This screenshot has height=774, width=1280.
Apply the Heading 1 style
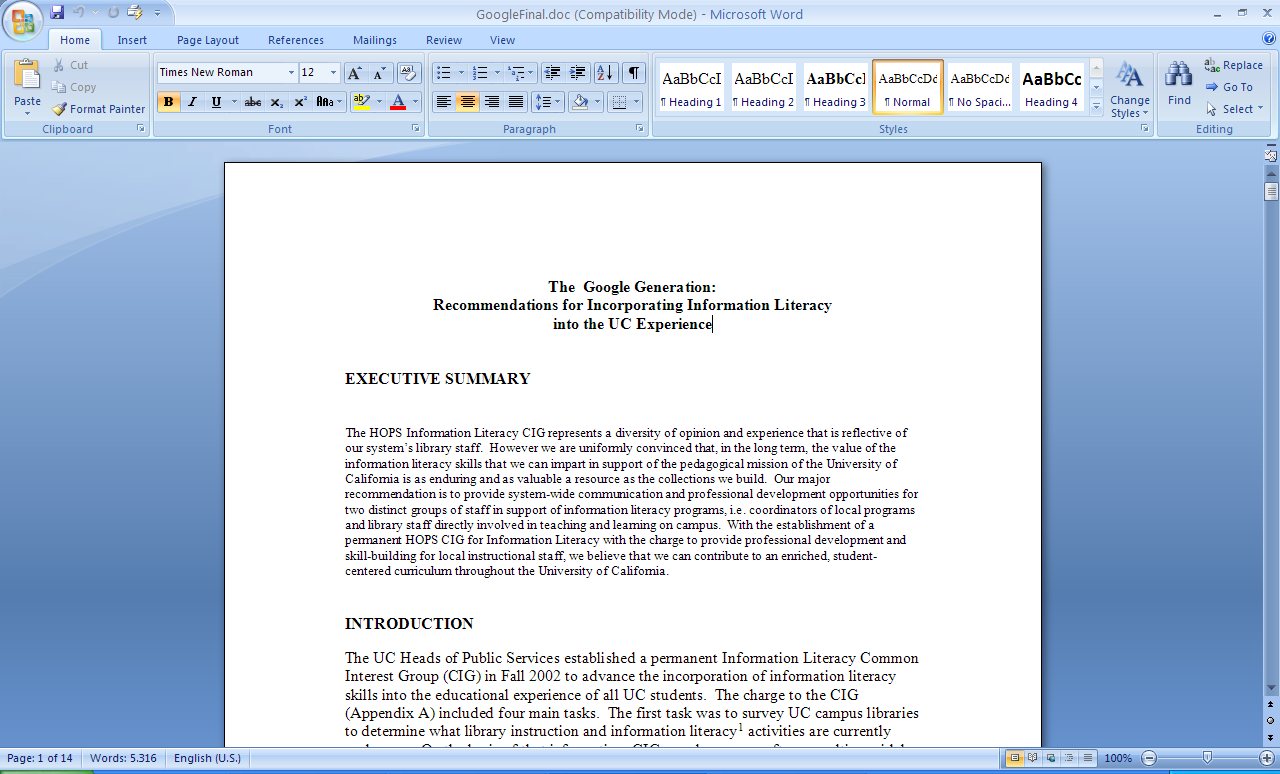tap(691, 87)
